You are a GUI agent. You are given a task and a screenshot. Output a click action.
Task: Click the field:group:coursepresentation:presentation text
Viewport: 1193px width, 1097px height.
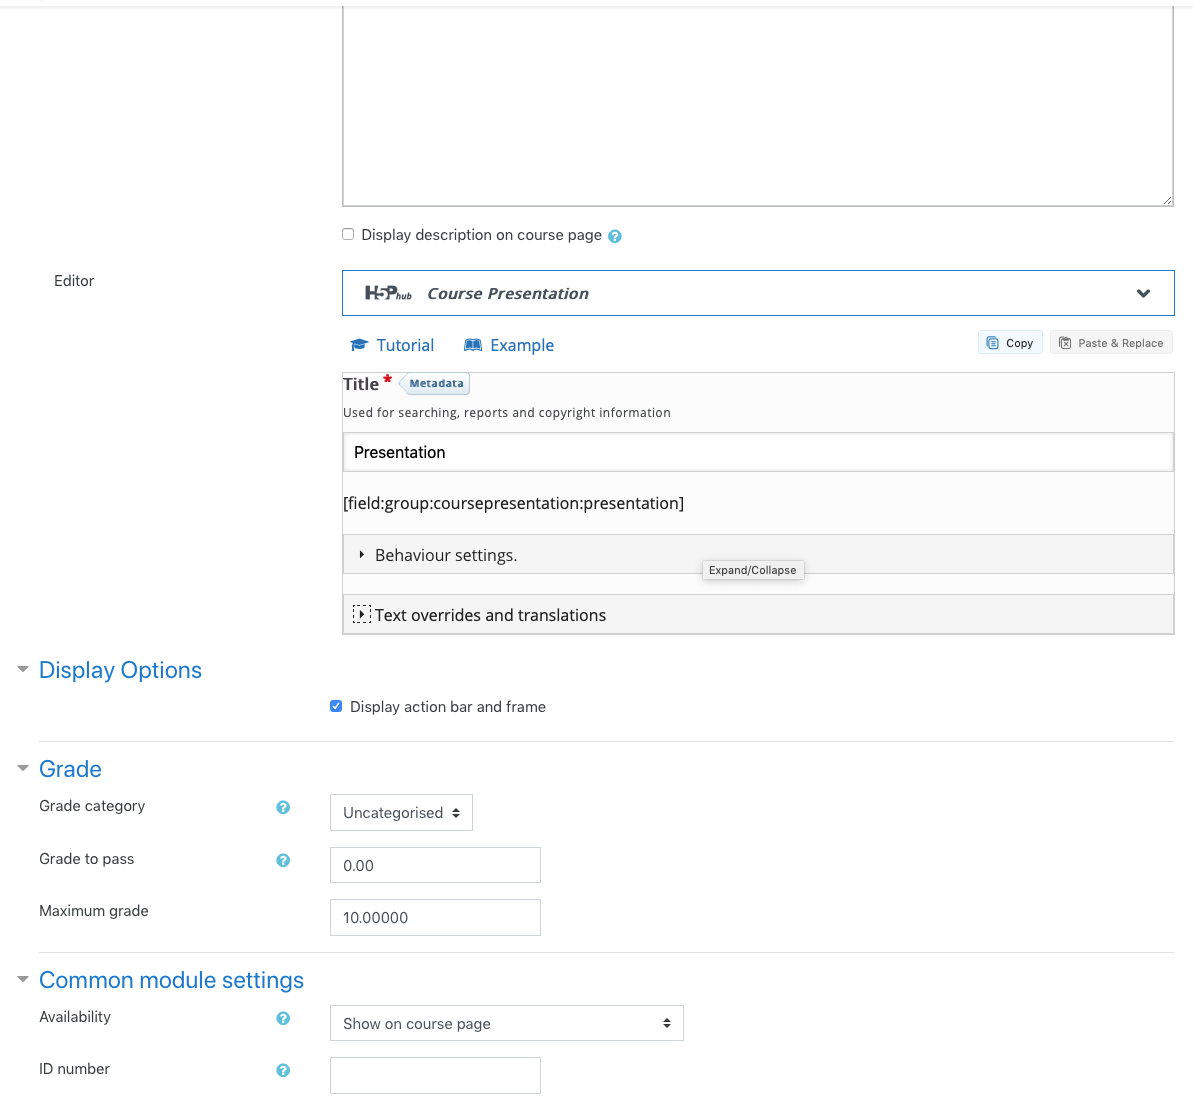(x=514, y=504)
